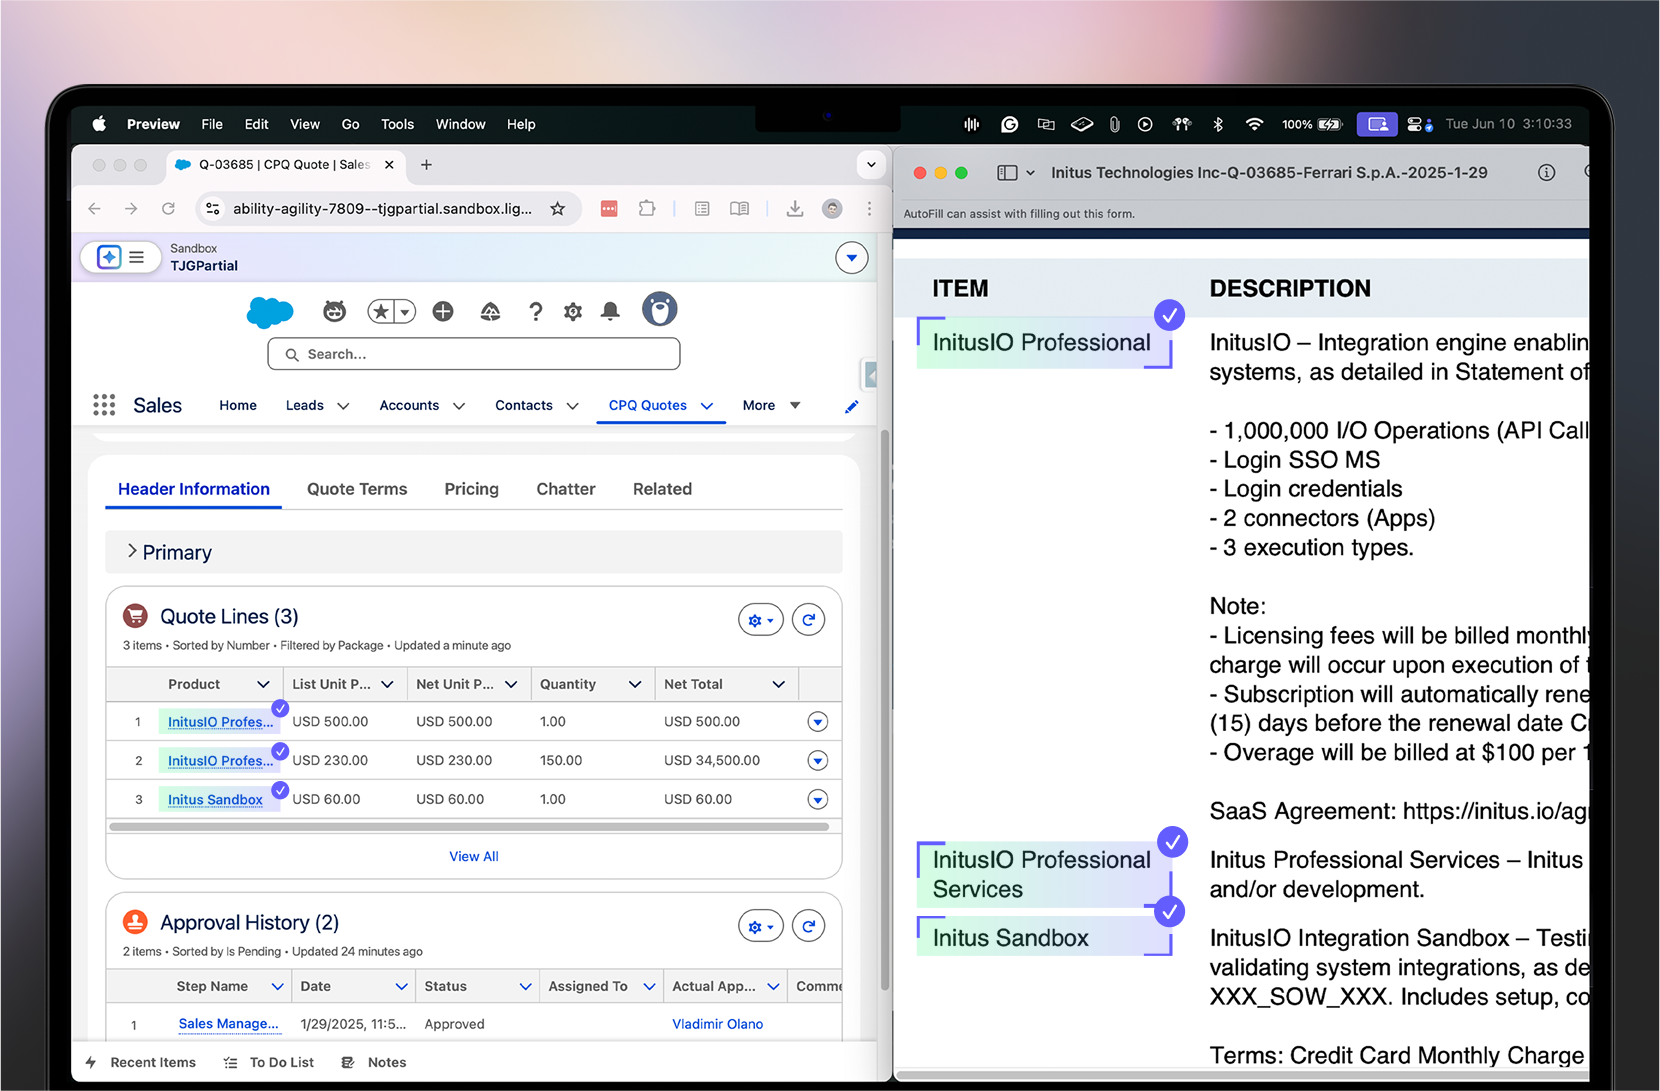Image resolution: width=1660 pixels, height=1091 pixels.
Task: Click View All under Quote Lines
Action: click(x=474, y=856)
